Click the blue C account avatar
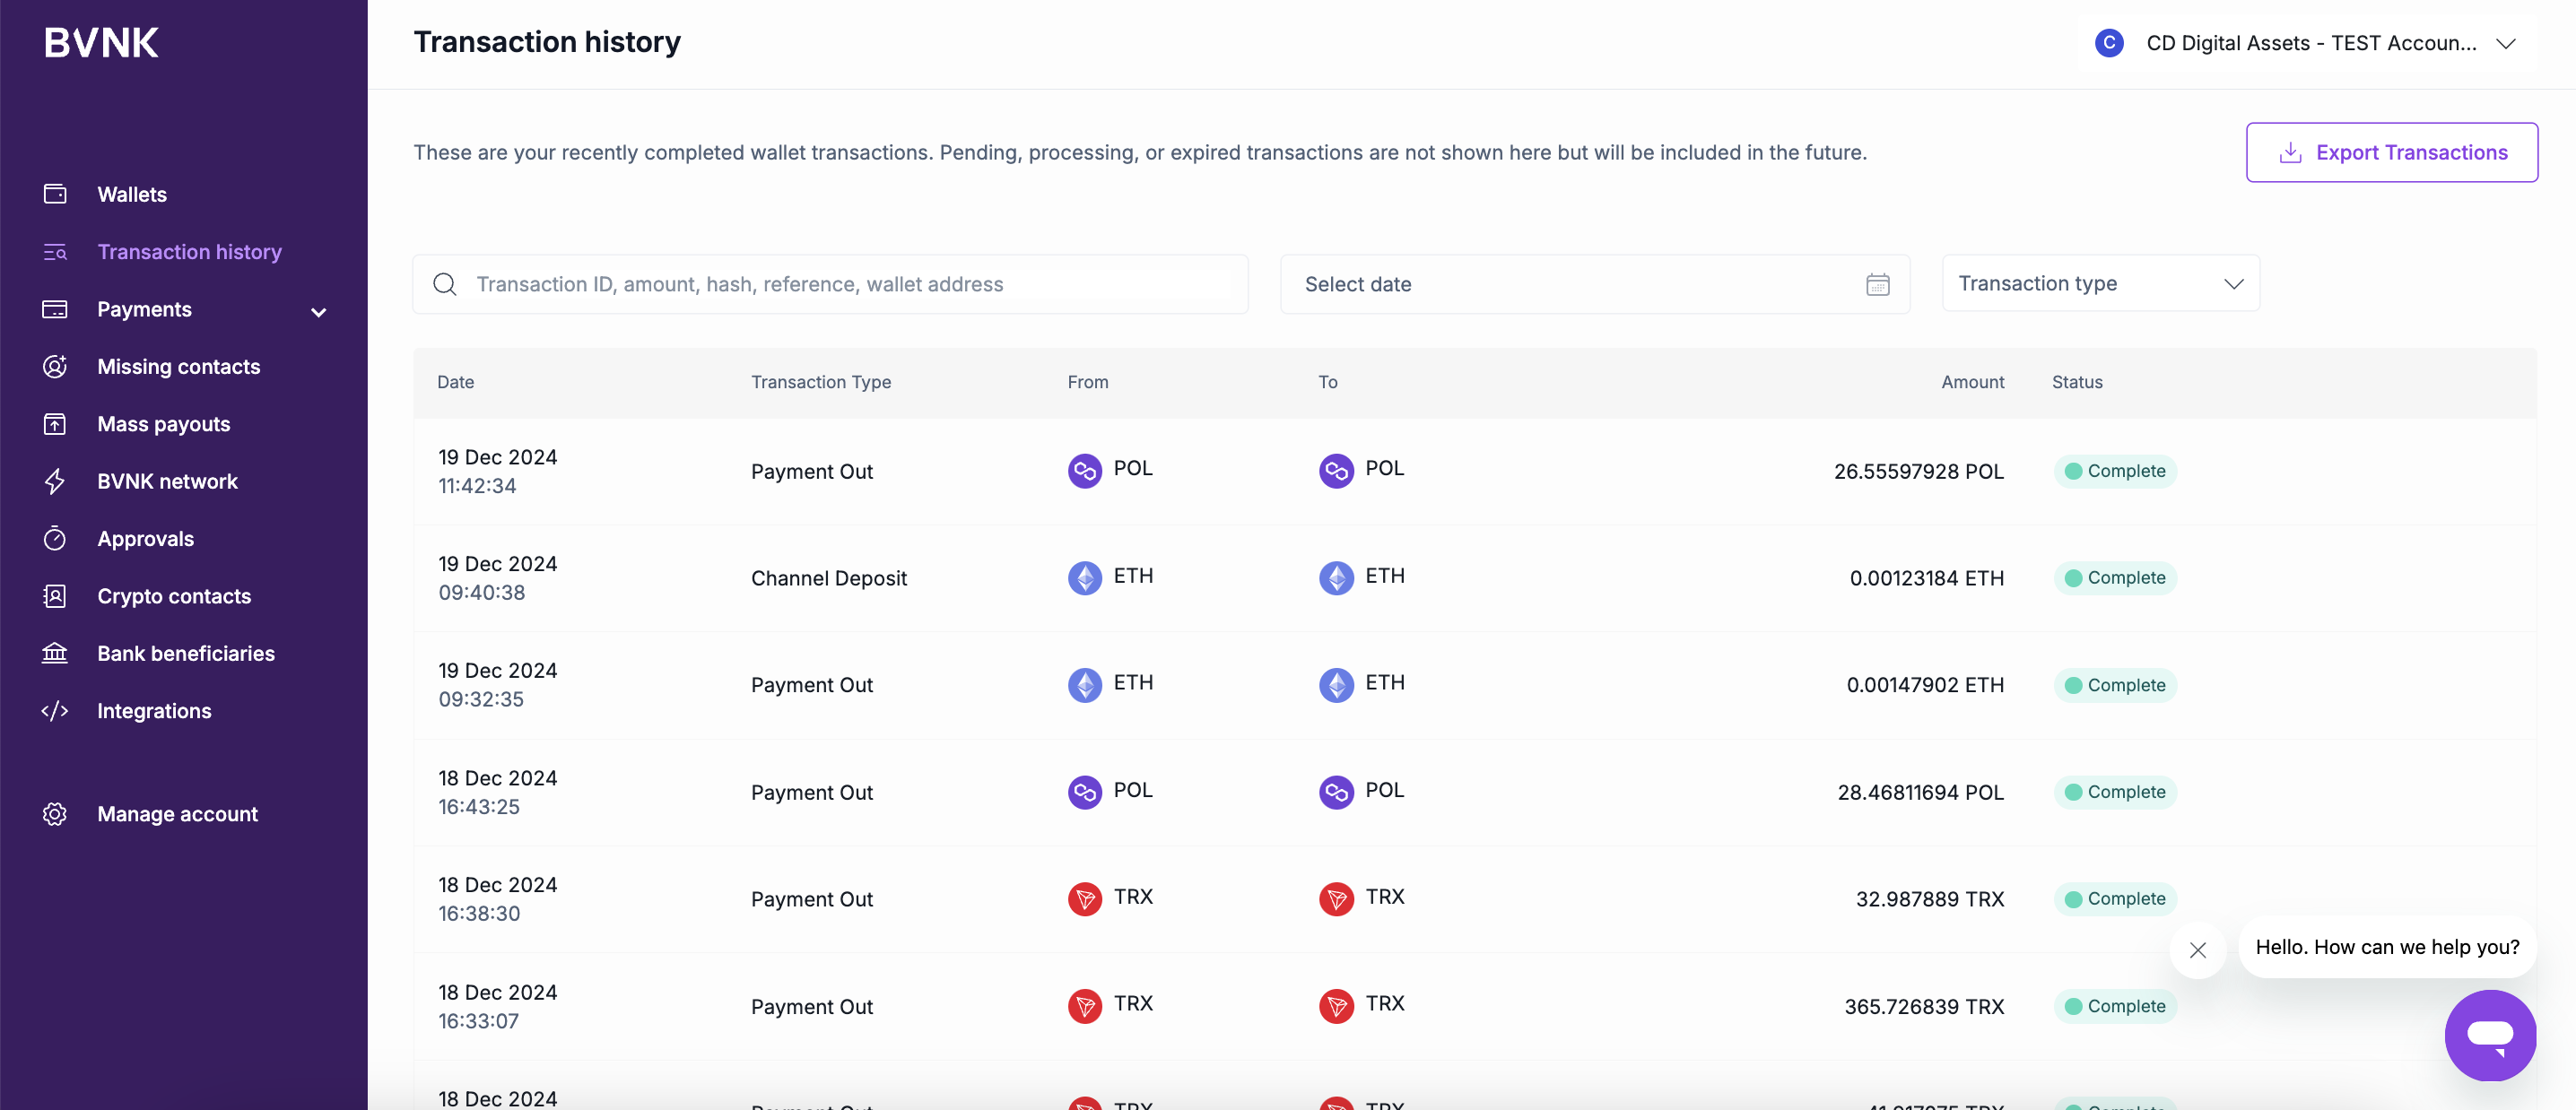 pos(2109,43)
